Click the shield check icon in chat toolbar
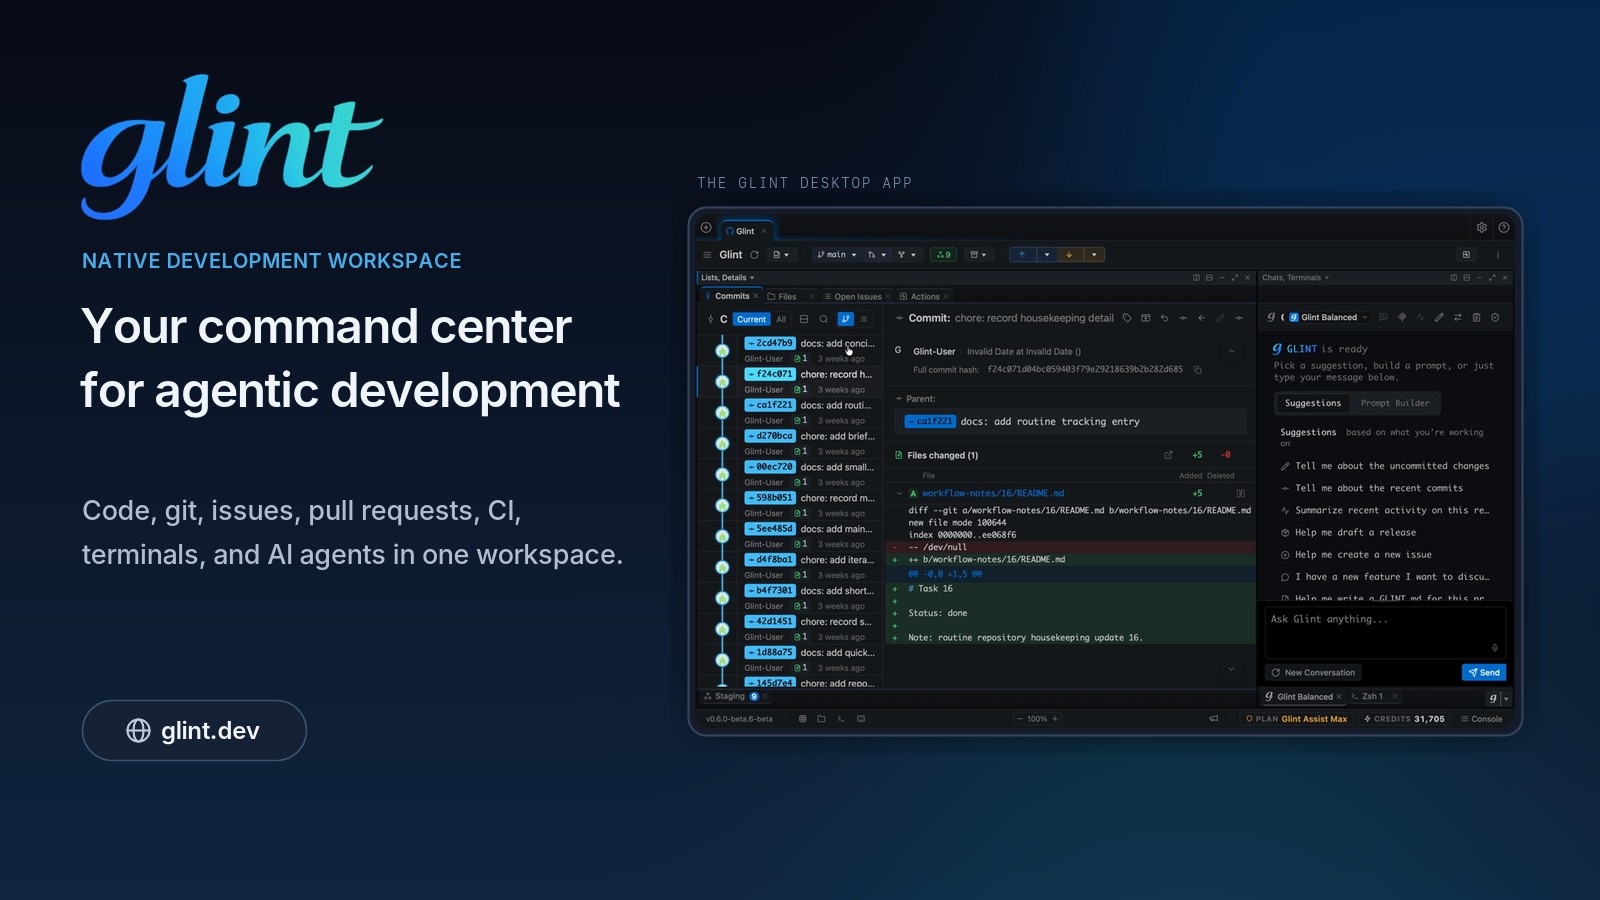The width and height of the screenshot is (1600, 900). (x=1495, y=317)
